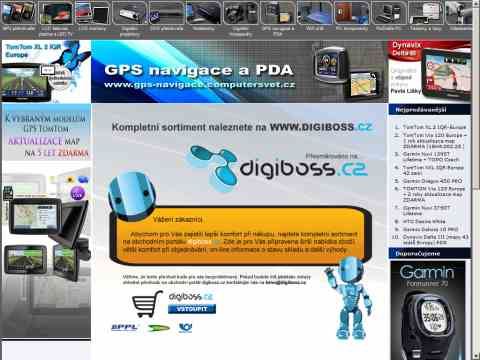The height and width of the screenshot is (360, 480).
Task: Click the VSTOUPIT button
Action: [192, 309]
